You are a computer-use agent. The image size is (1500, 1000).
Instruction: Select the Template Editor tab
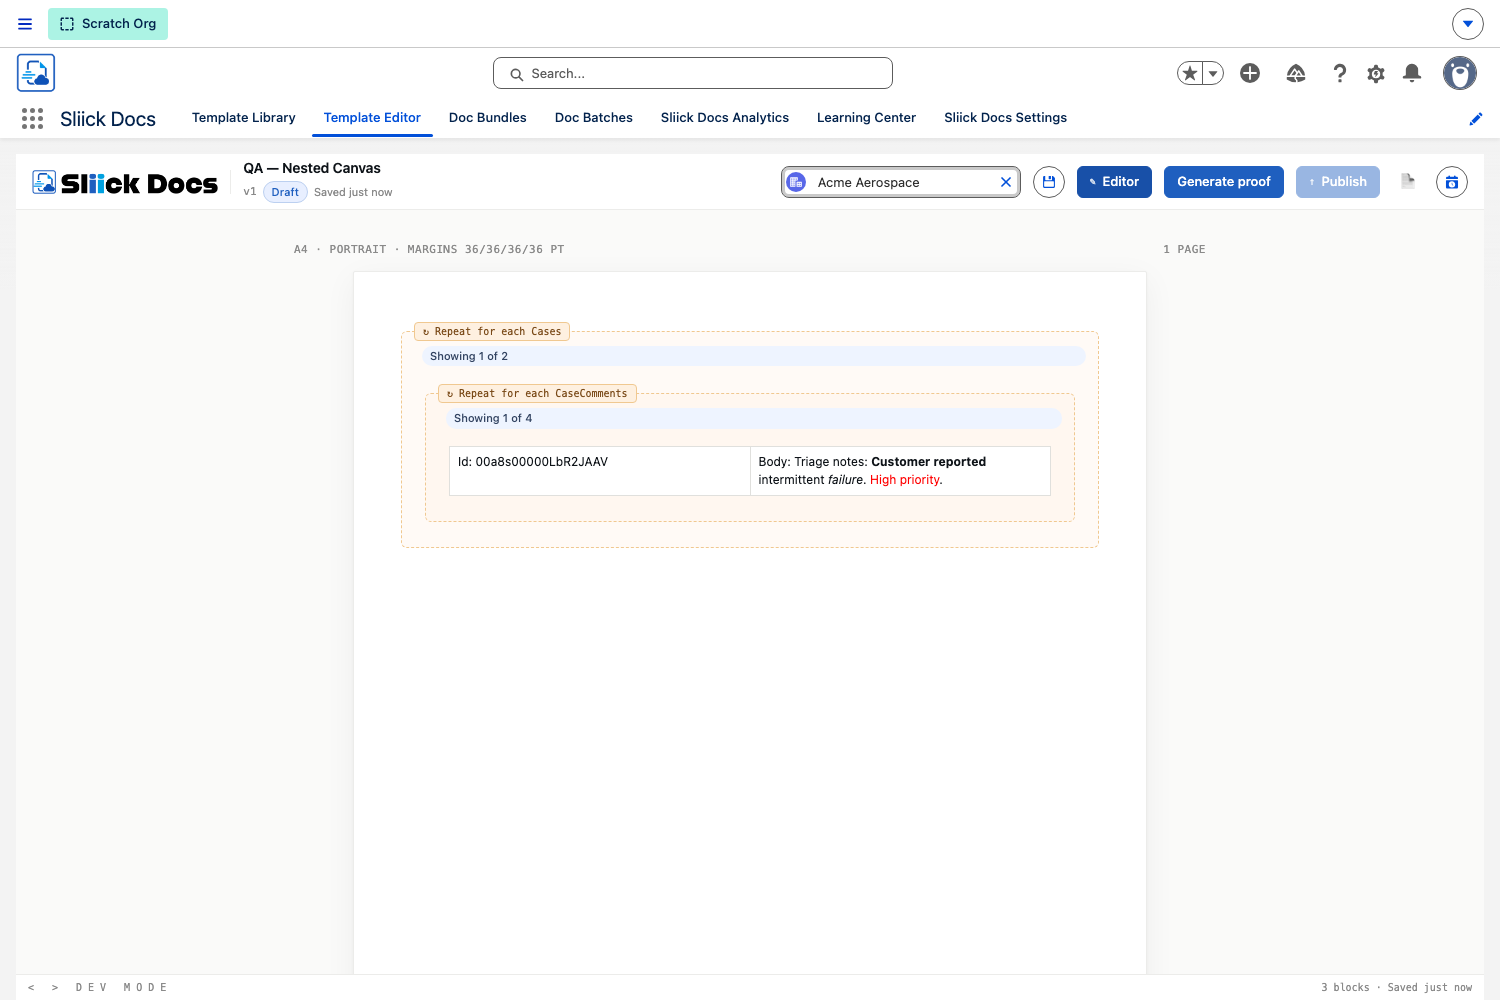372,118
